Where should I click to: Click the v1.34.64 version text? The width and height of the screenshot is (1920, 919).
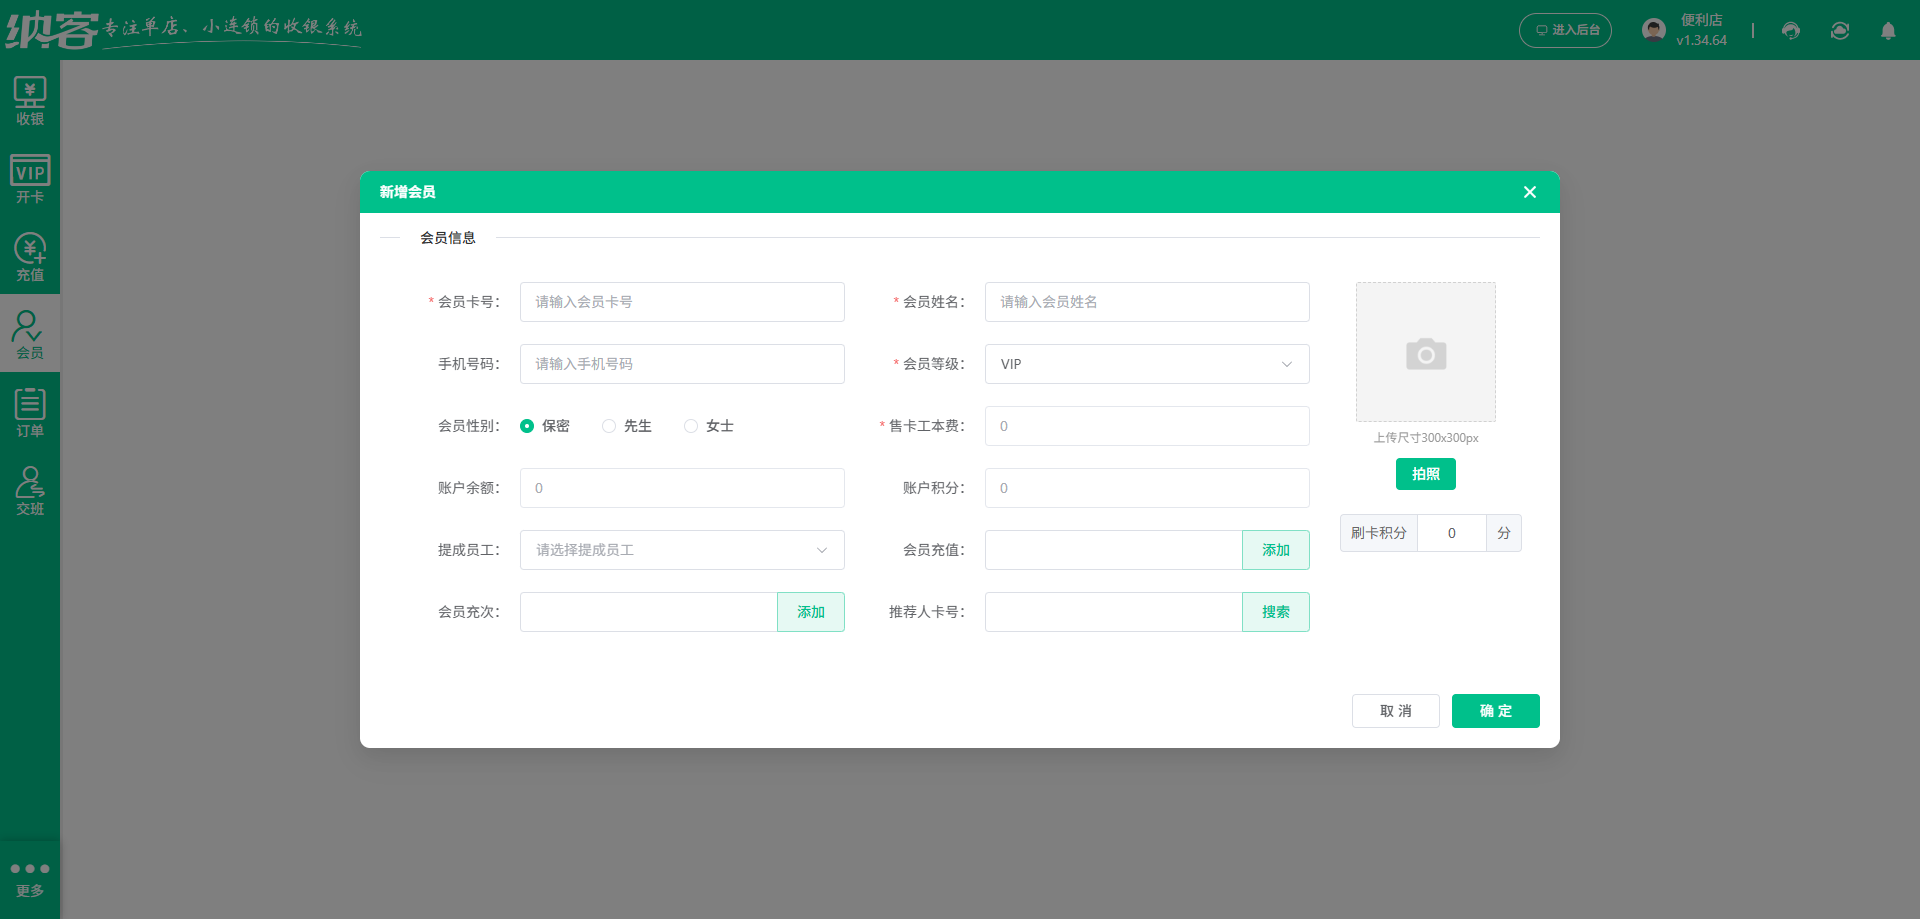click(x=1702, y=41)
